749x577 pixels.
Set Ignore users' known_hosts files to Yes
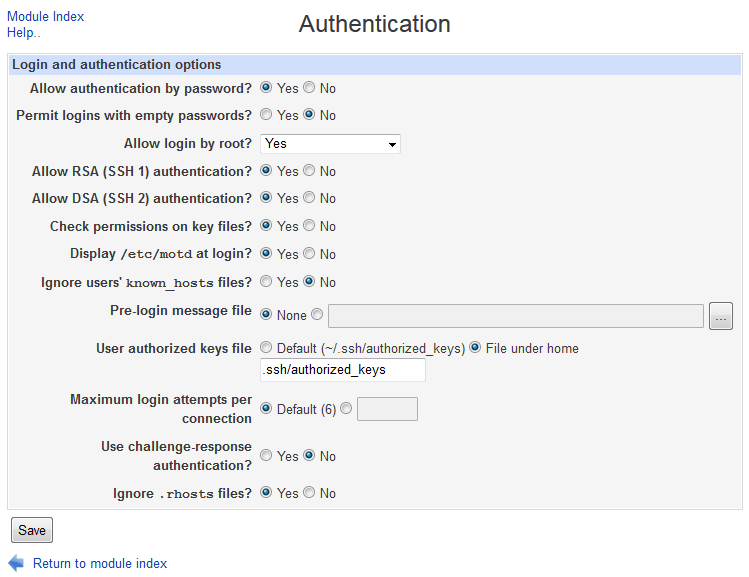(x=267, y=282)
